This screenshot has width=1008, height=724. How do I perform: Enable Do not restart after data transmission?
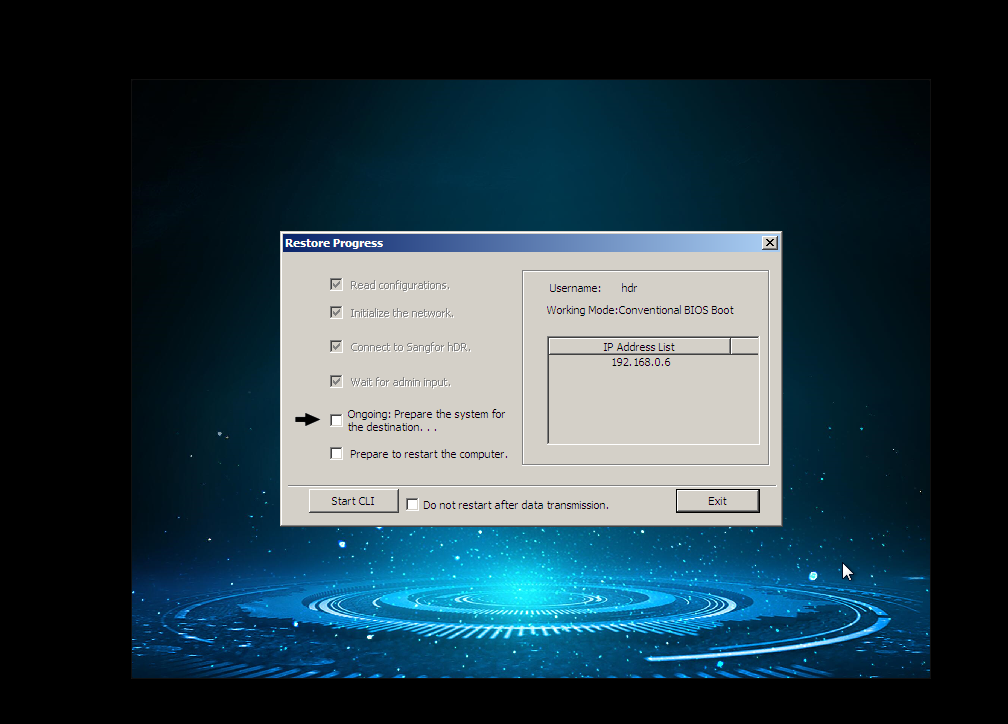click(x=413, y=504)
